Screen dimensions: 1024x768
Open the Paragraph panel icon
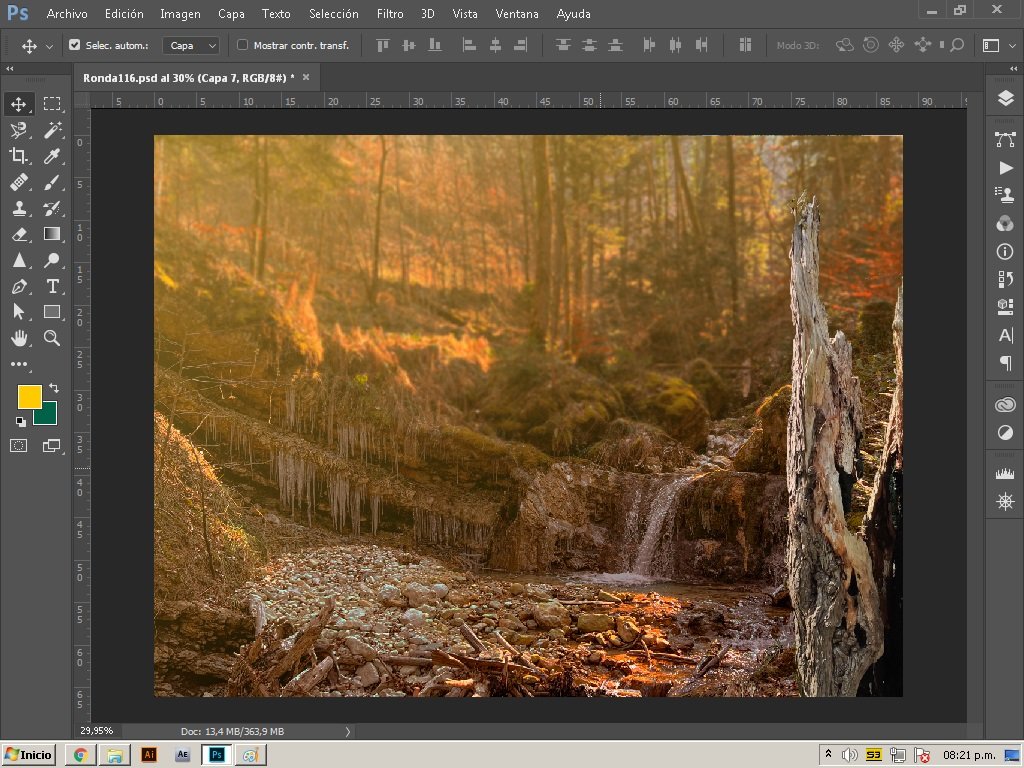[1005, 363]
